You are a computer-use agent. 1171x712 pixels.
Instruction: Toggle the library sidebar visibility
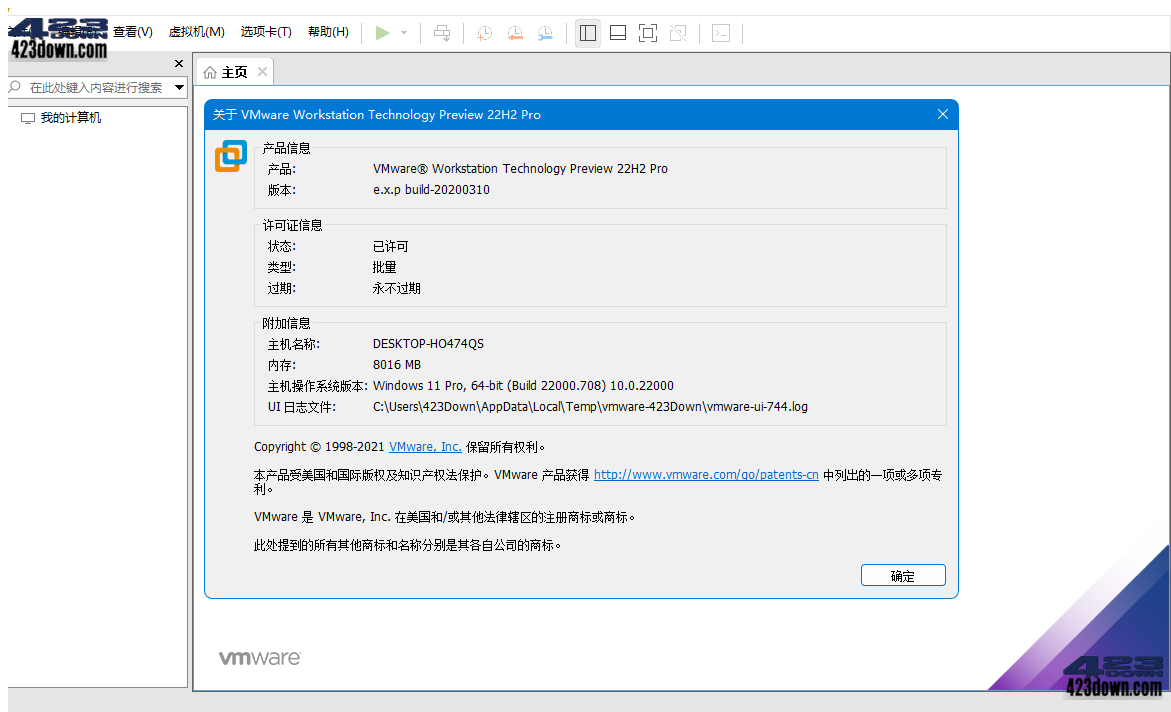587,33
